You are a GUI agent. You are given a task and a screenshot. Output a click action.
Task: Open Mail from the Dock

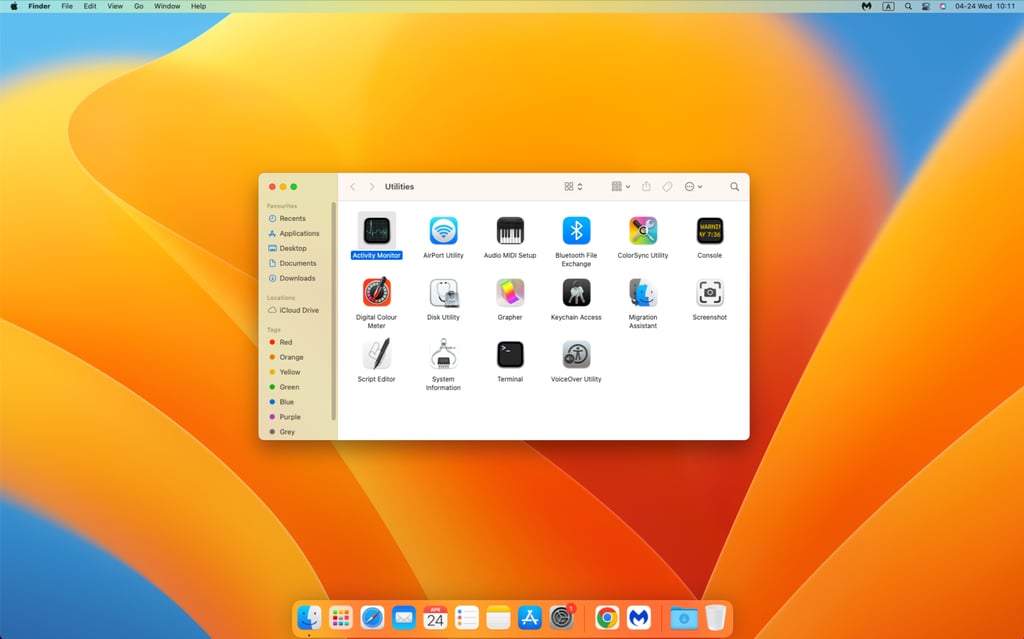[x=404, y=617]
